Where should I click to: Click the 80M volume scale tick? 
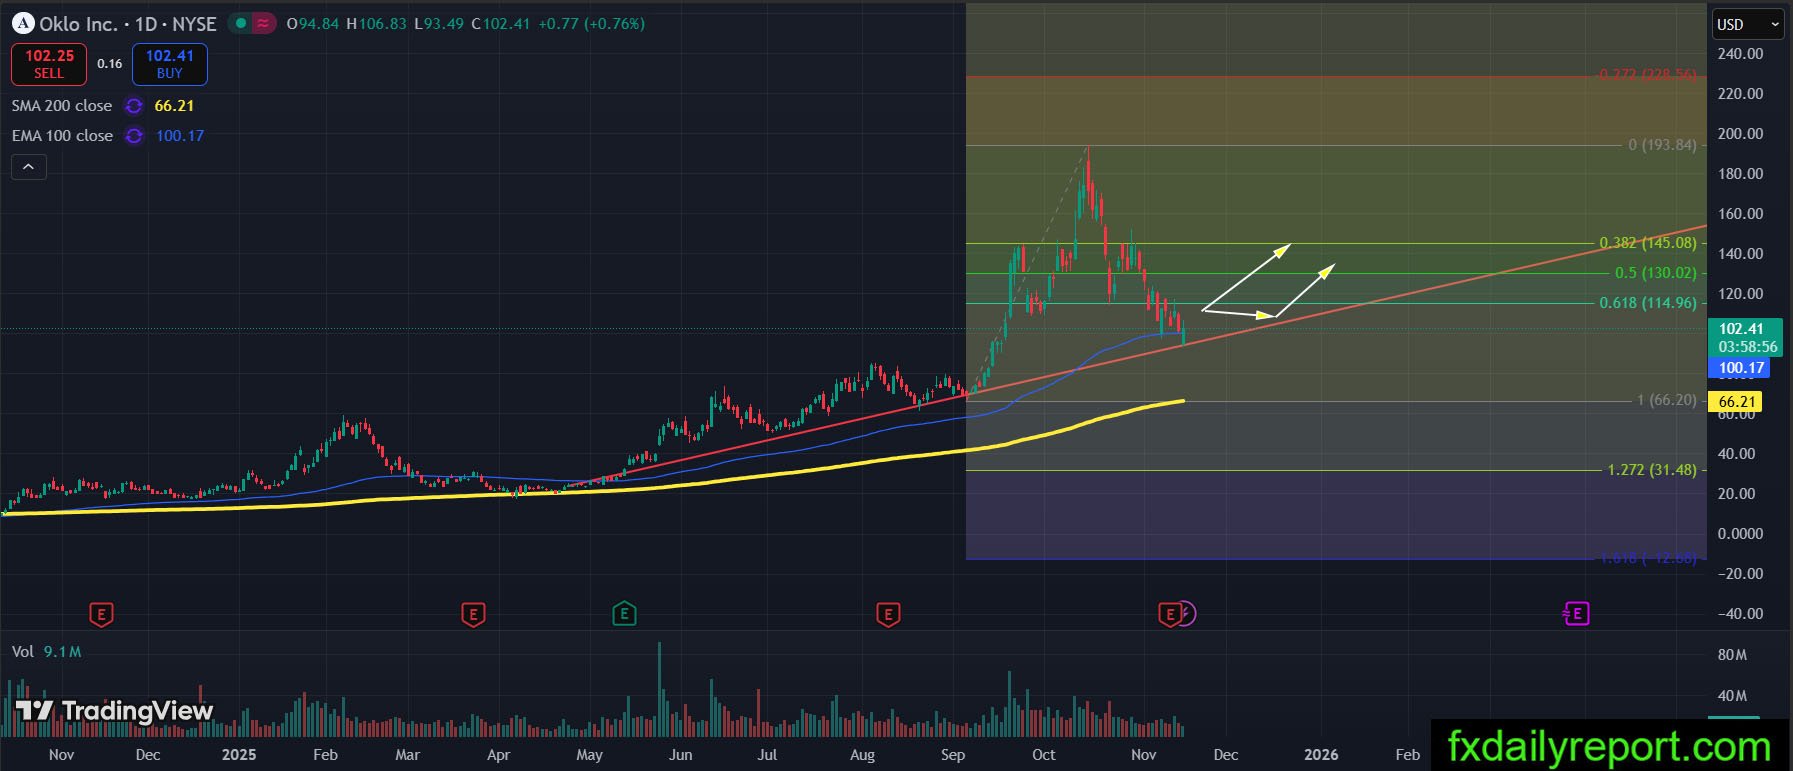[x=1732, y=655]
